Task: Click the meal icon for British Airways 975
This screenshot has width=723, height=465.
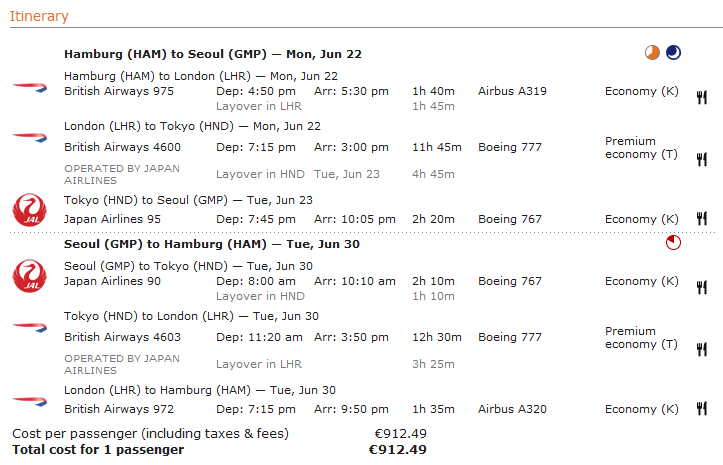Action: point(702,97)
